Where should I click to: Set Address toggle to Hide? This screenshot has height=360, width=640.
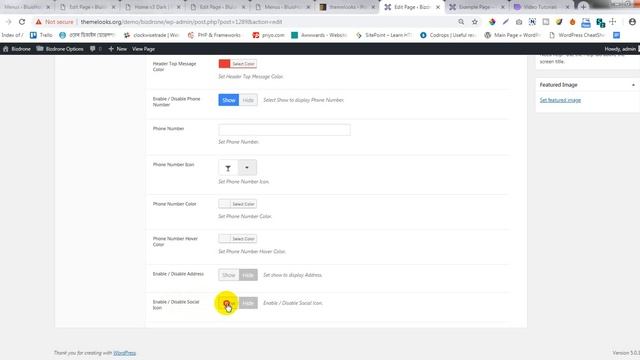(x=248, y=275)
